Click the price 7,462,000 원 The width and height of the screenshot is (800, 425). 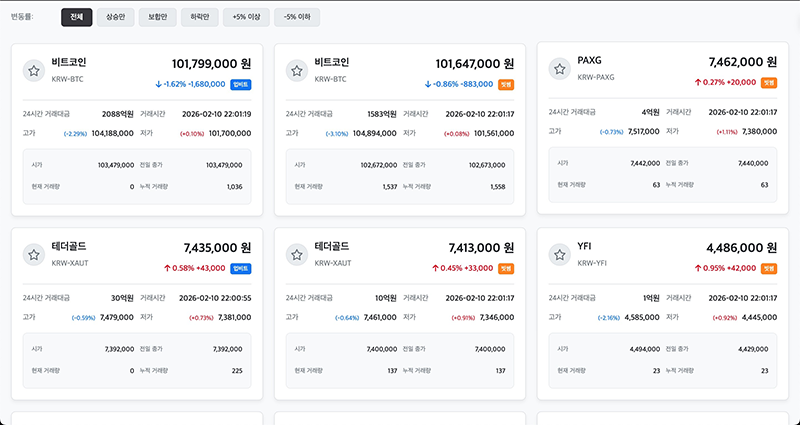(743, 62)
